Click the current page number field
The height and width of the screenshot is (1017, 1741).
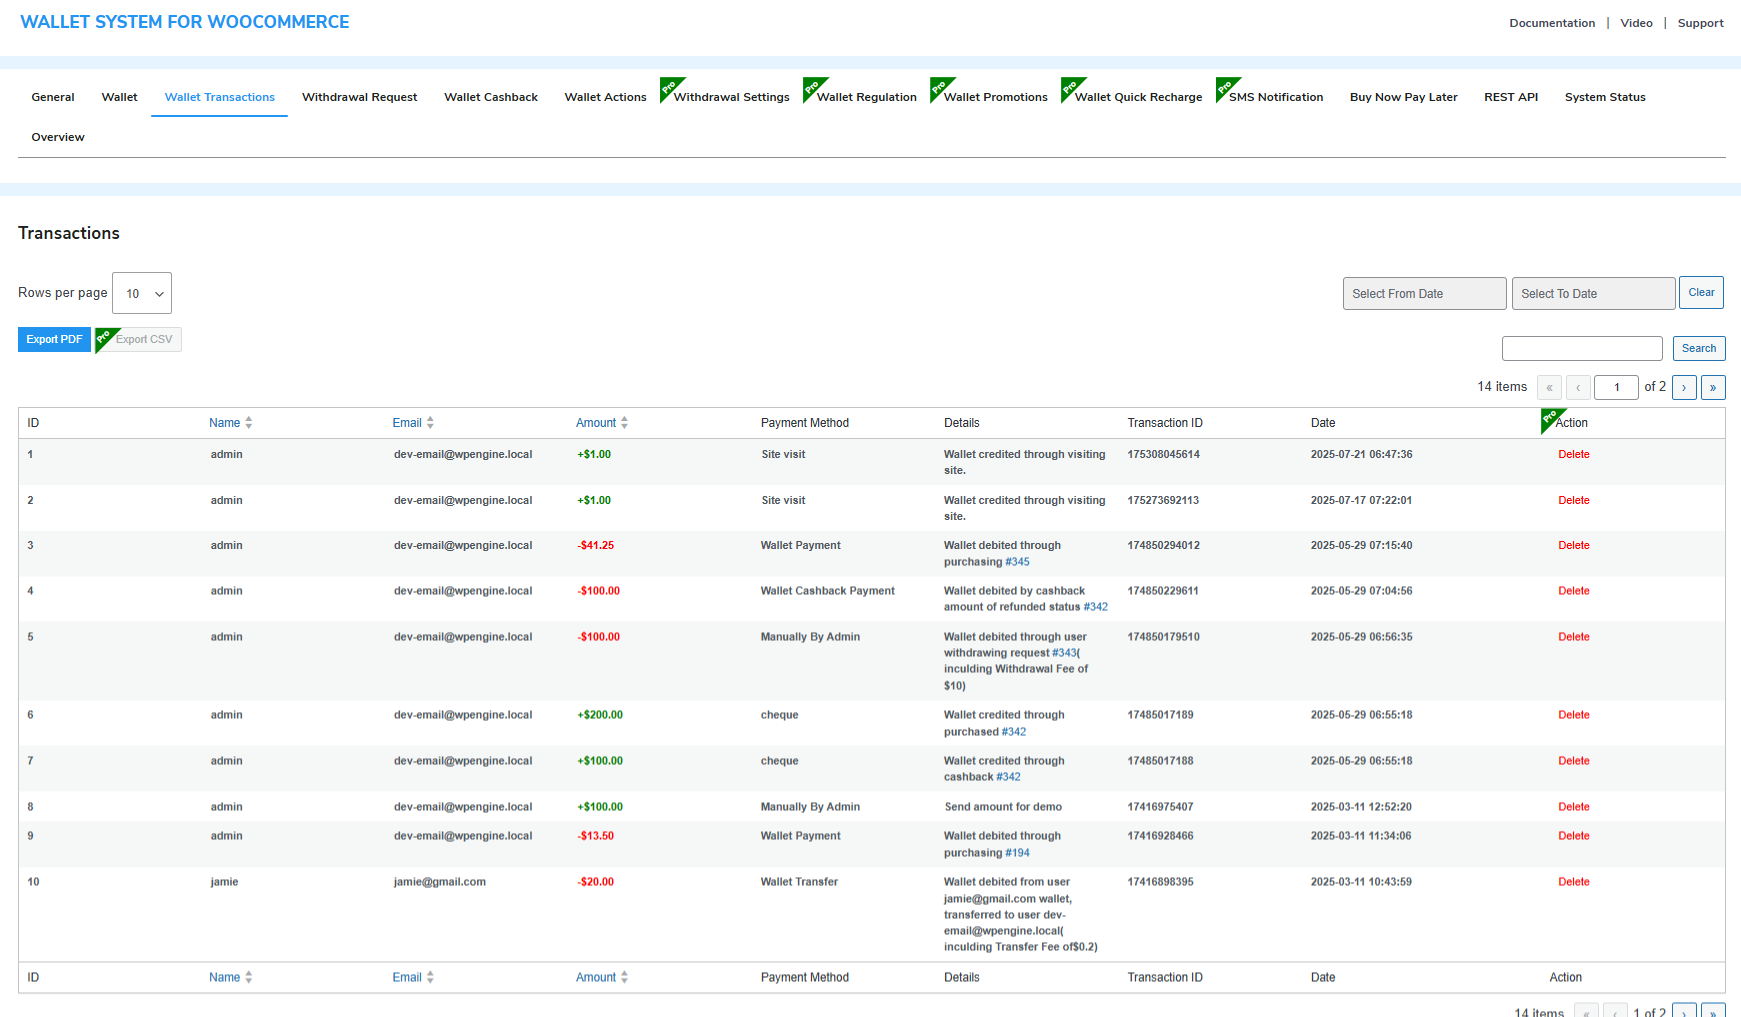tap(1616, 387)
